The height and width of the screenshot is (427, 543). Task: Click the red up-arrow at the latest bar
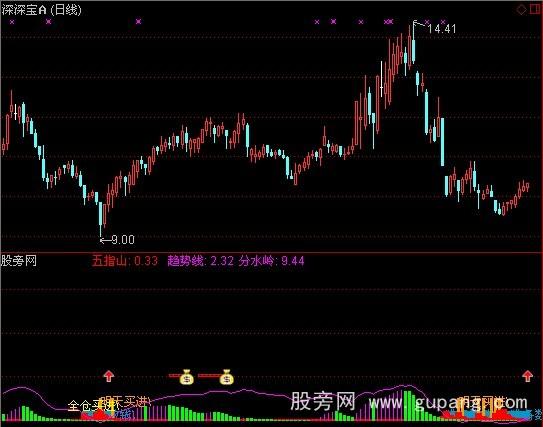(527, 376)
